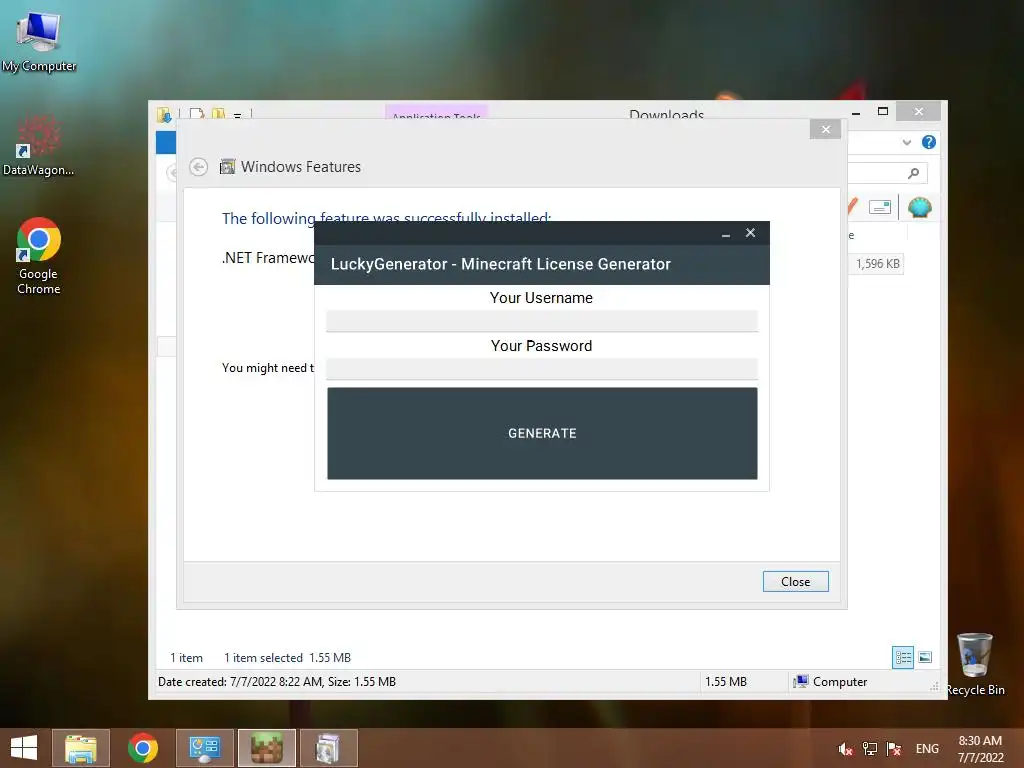Open Recycle Bin desktop icon
Screen dimensions: 1024x768
click(975, 664)
